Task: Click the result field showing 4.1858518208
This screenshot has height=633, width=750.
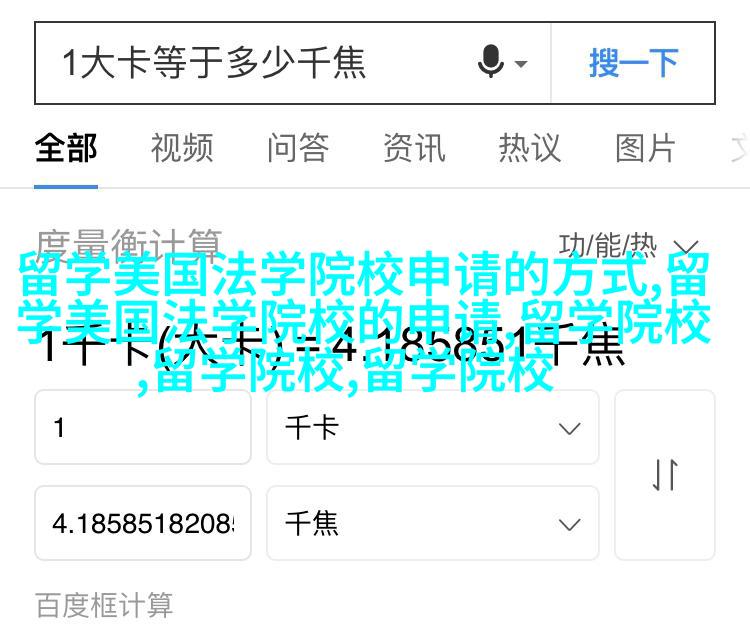Action: (x=143, y=523)
